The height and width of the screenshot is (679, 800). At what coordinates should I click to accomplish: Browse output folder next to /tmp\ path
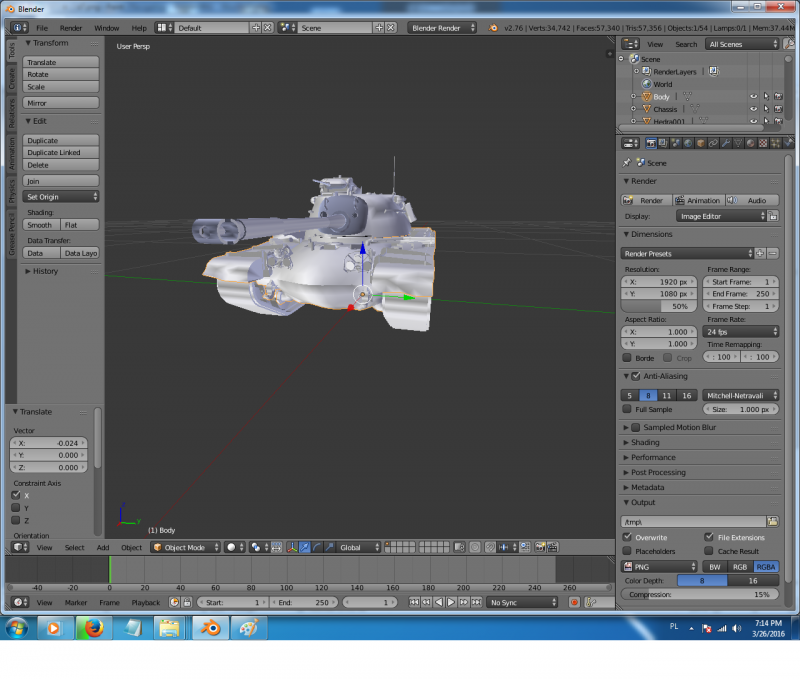[x=772, y=521]
